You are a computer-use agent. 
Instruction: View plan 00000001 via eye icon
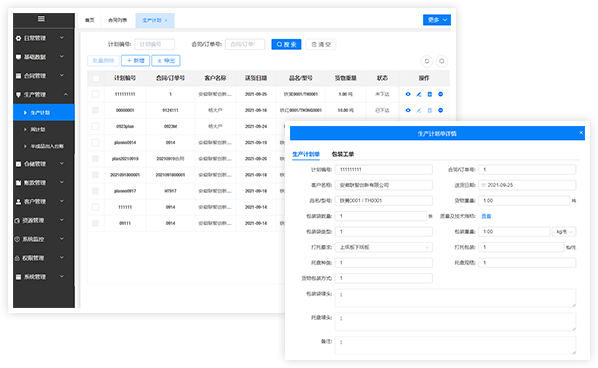click(408, 110)
